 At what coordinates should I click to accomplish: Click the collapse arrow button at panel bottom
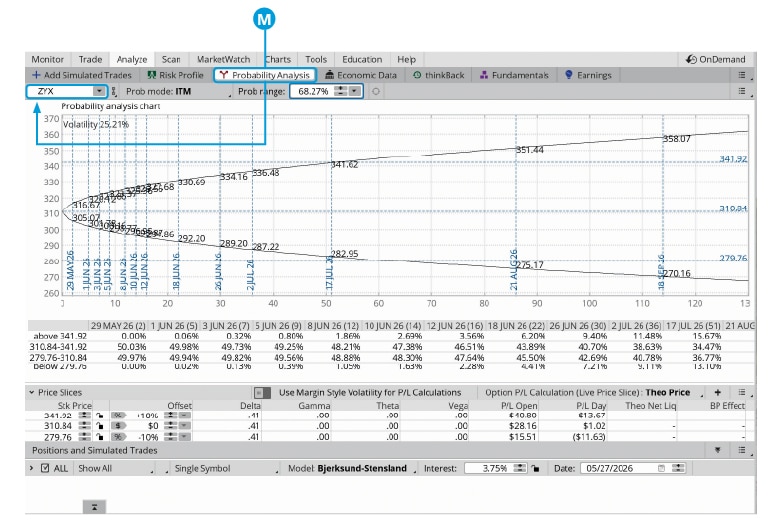click(x=94, y=507)
